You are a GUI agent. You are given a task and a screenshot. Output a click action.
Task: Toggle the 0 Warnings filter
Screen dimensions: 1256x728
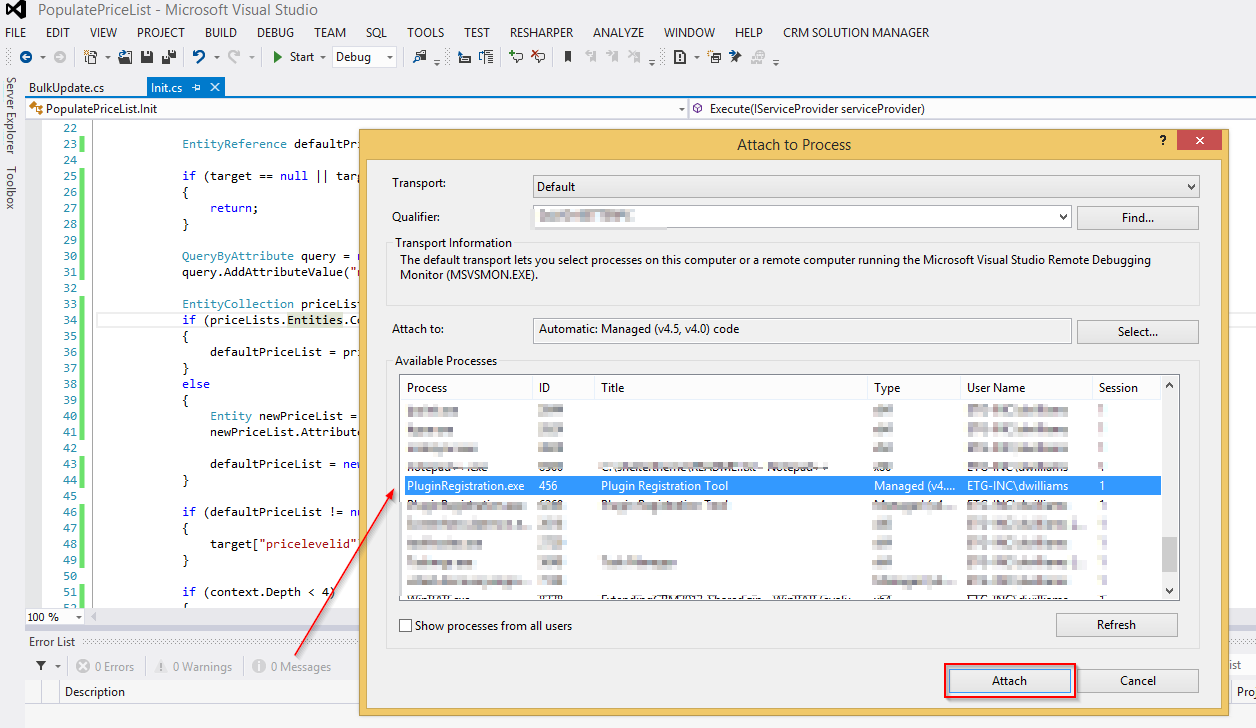click(193, 667)
